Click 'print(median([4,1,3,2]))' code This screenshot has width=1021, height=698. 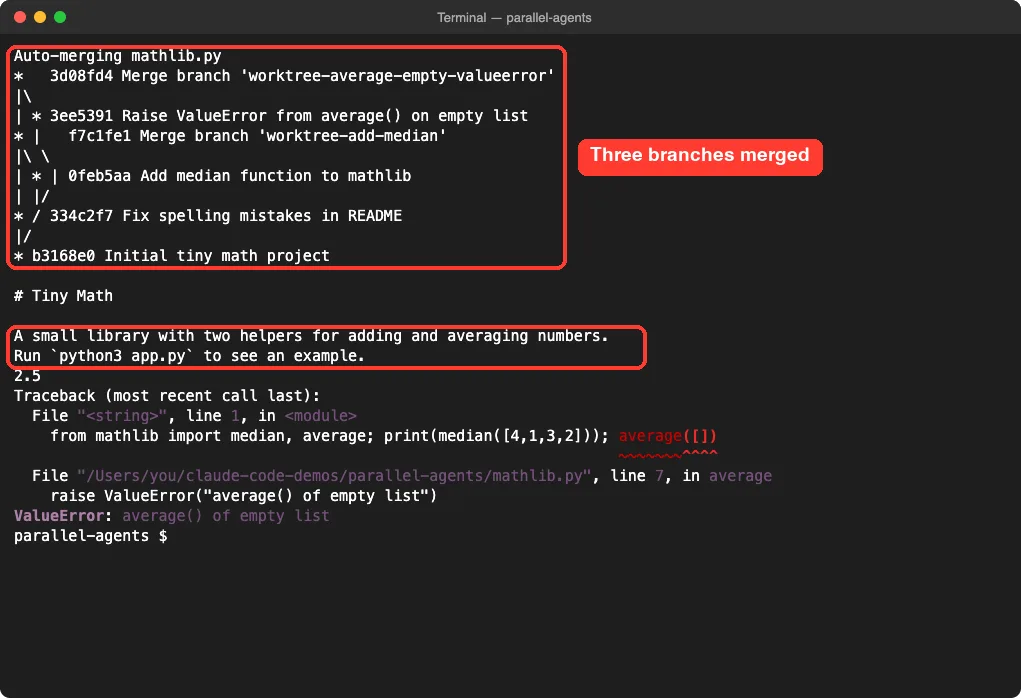(x=496, y=436)
